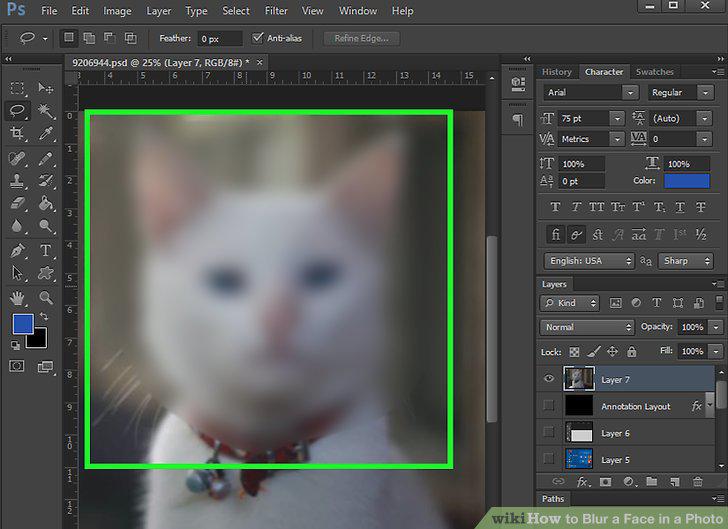Select the Custom Shape tool
This screenshot has width=728, height=529.
tap(46, 273)
